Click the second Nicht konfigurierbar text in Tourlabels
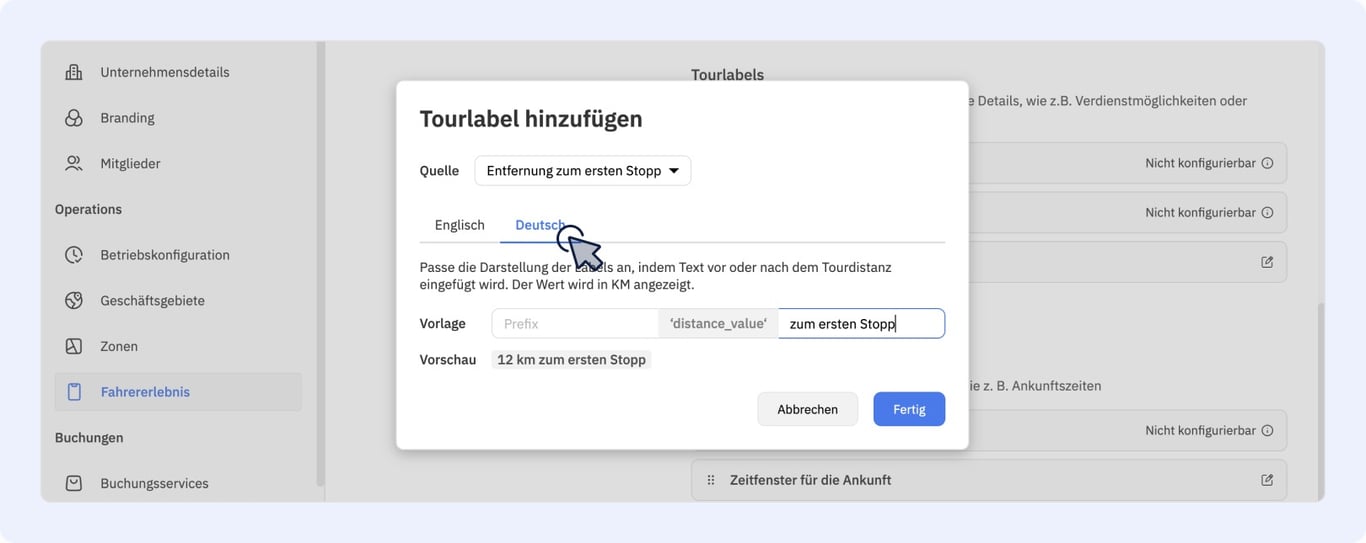Screen dimensions: 1366x543 (1200, 212)
